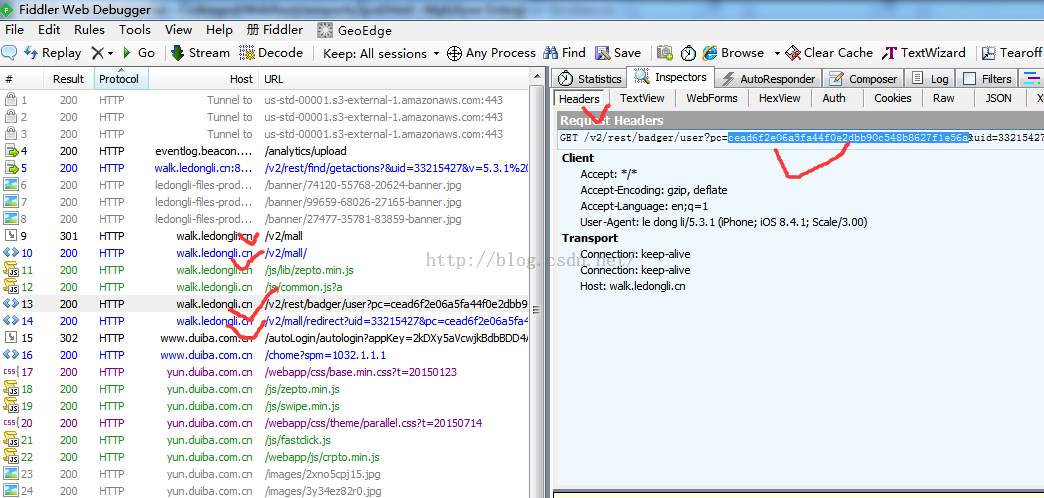Select session 14 /v2/mall/redirect URL
This screenshot has height=498, width=1044.
tap(396, 321)
